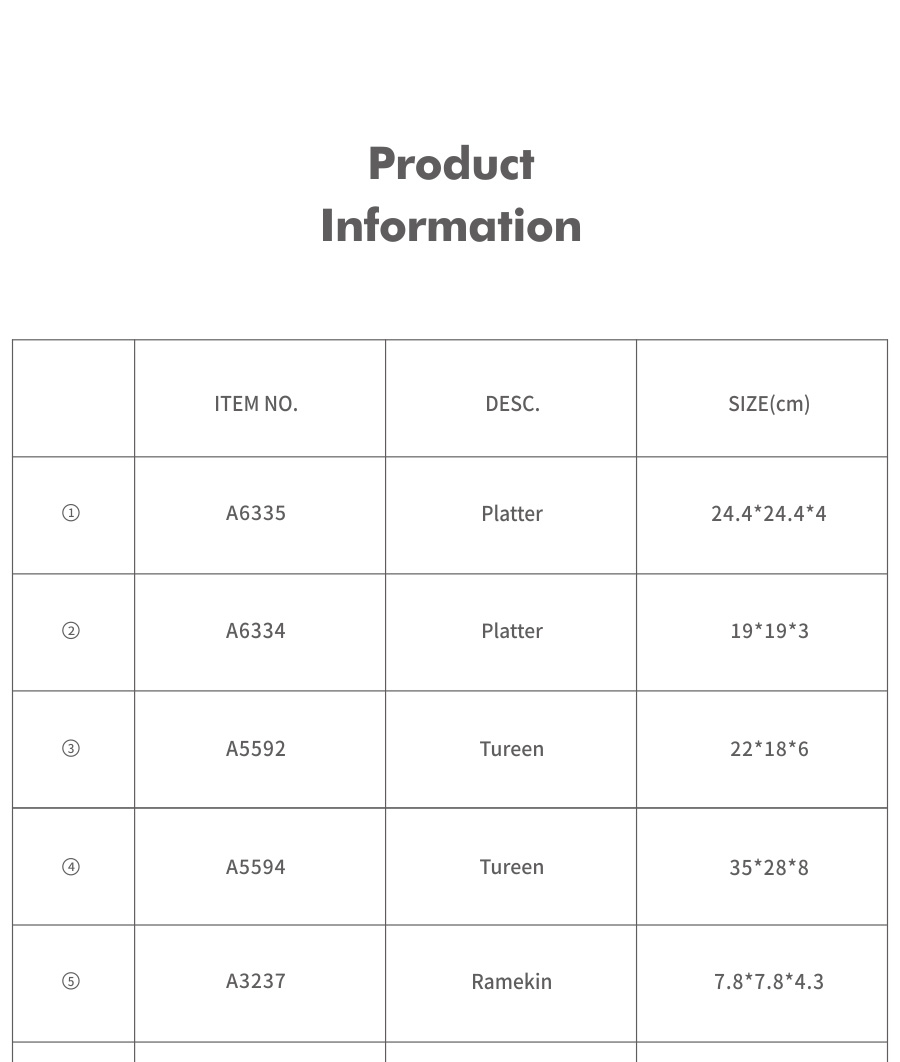Select item number A5594
Image resolution: width=900 pixels, height=1062 pixels.
[x=256, y=867]
